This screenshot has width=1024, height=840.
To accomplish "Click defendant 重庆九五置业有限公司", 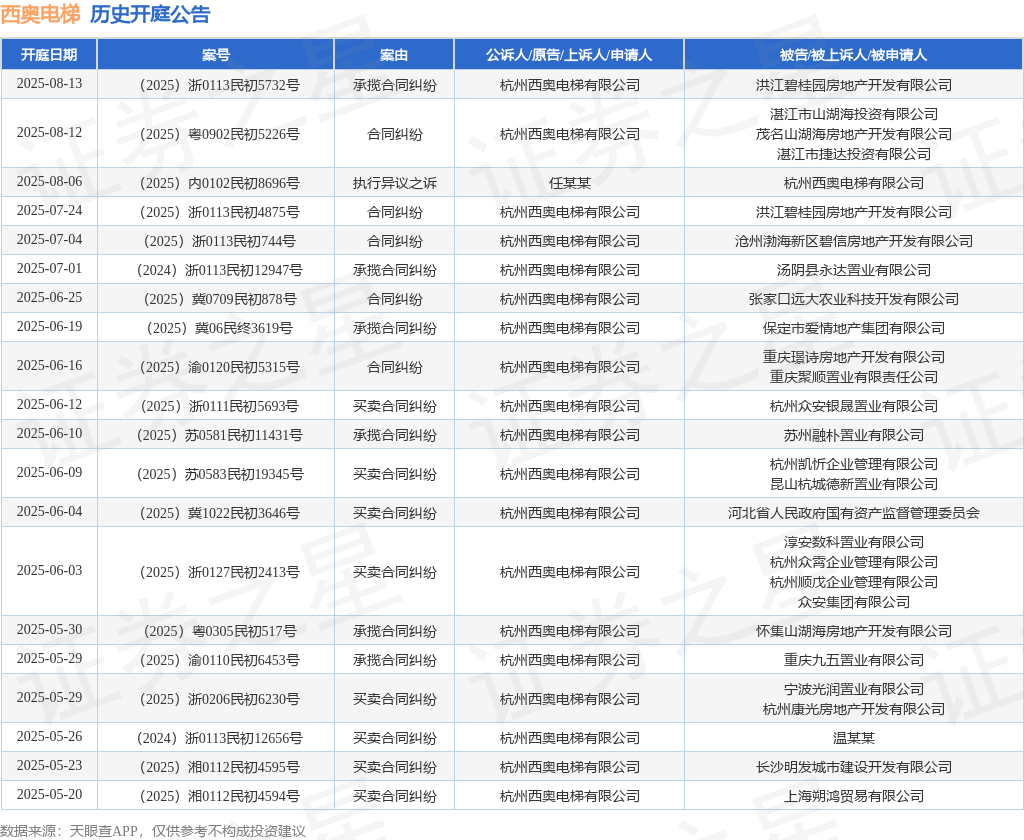I will [x=854, y=660].
